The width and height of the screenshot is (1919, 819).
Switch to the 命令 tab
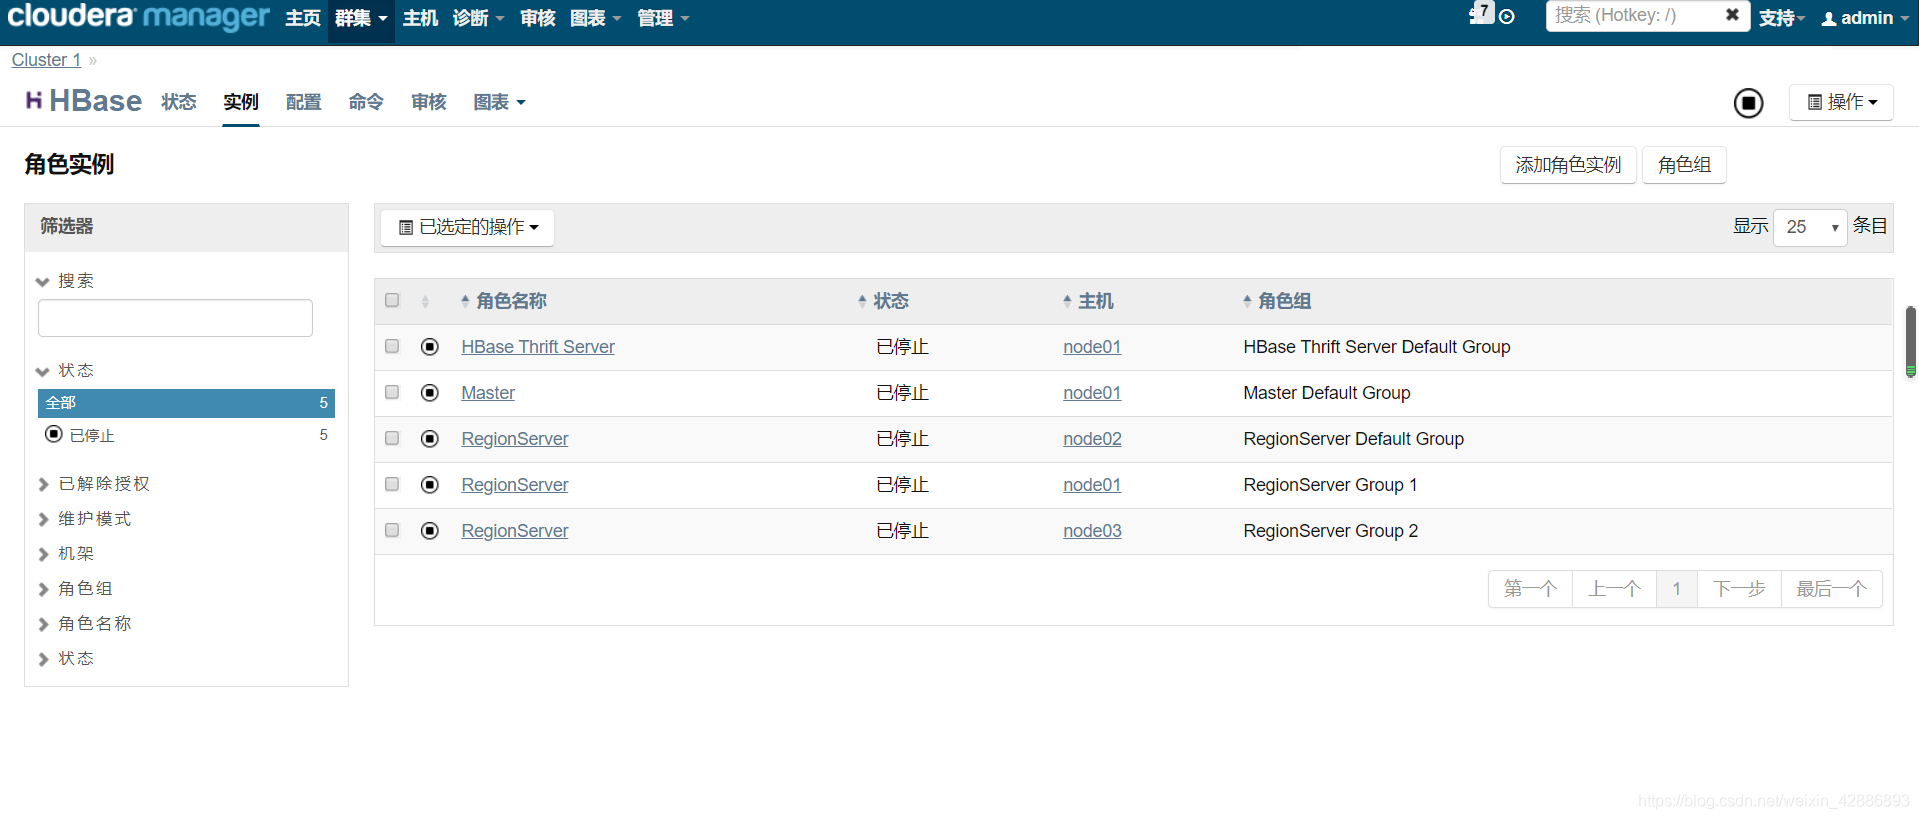366,102
